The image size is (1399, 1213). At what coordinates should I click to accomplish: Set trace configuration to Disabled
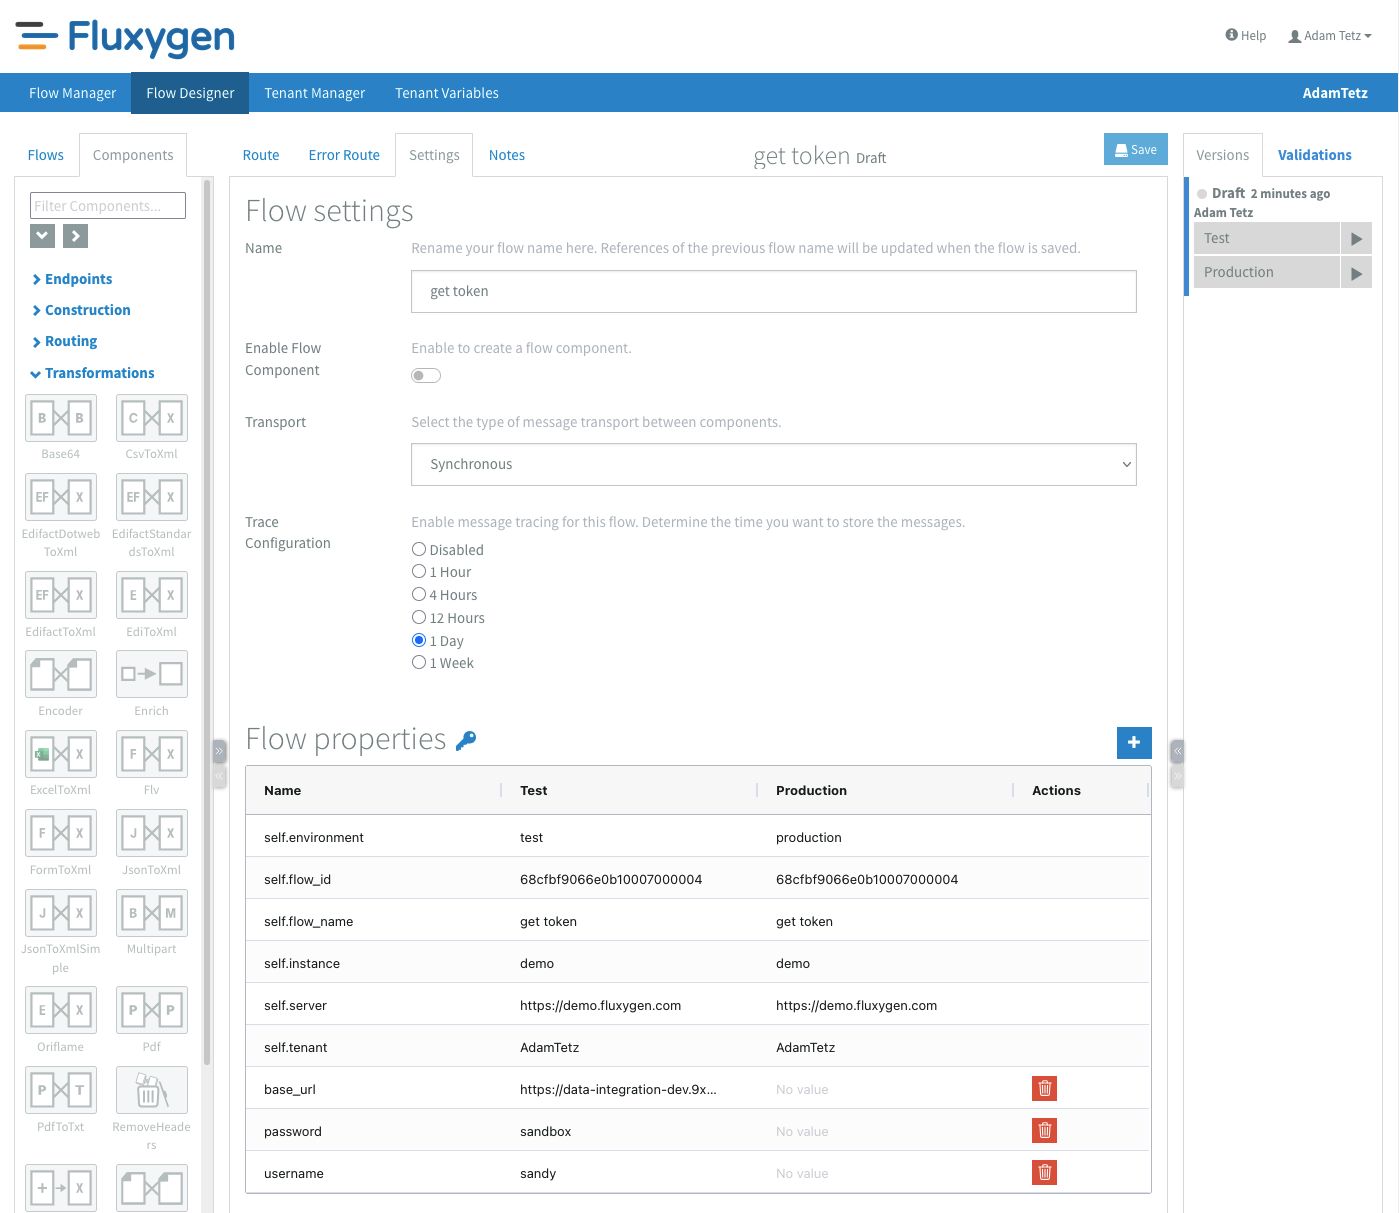point(419,549)
